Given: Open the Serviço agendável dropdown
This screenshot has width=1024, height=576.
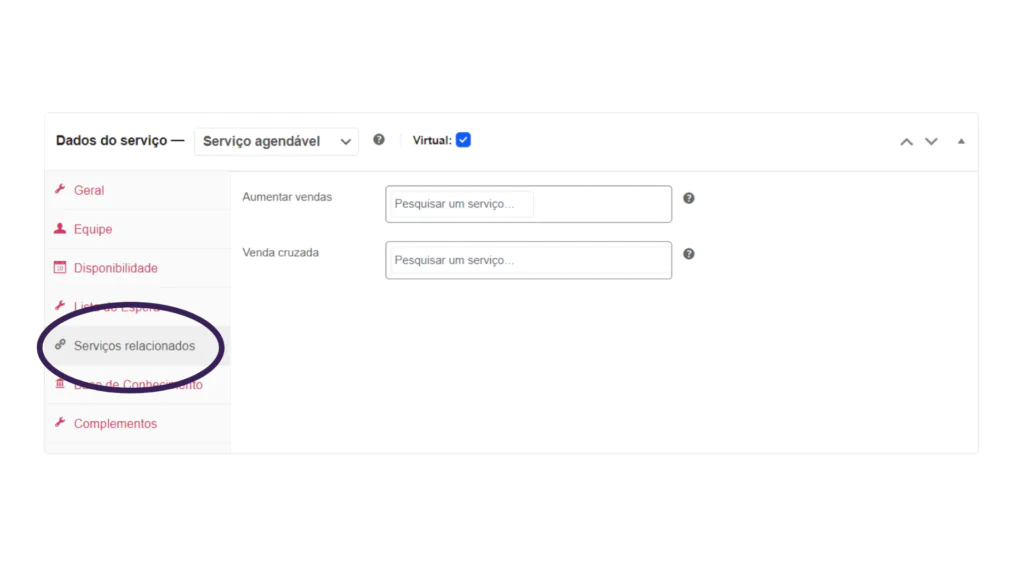Looking at the screenshot, I should 276,141.
